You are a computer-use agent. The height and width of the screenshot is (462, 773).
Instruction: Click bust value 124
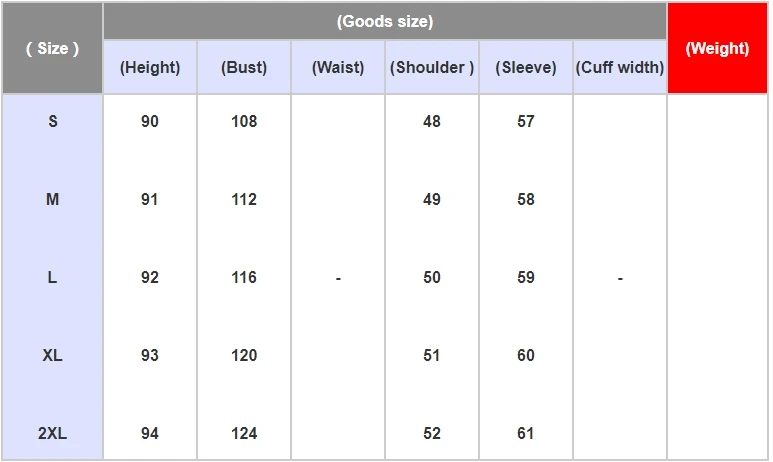244,433
